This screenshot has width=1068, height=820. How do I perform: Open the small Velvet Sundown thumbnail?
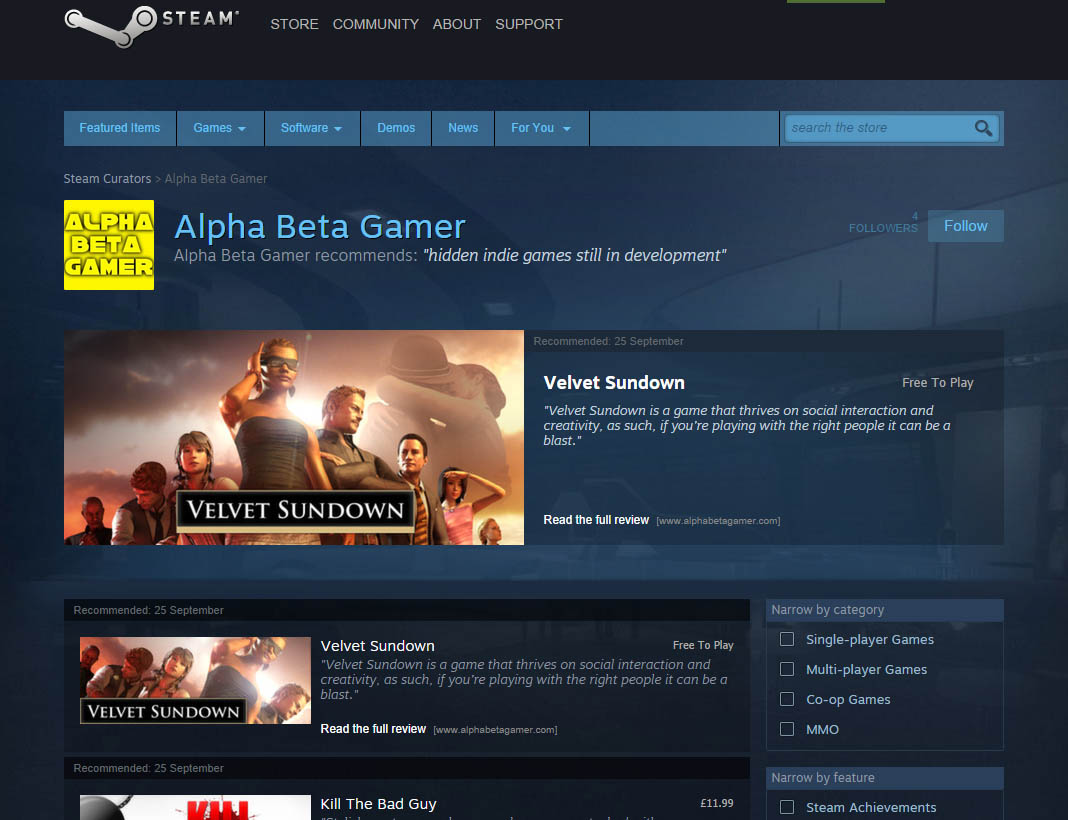tap(195, 681)
